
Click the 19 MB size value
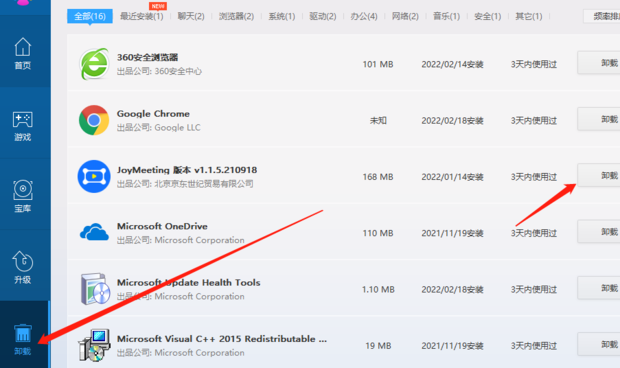(x=378, y=346)
